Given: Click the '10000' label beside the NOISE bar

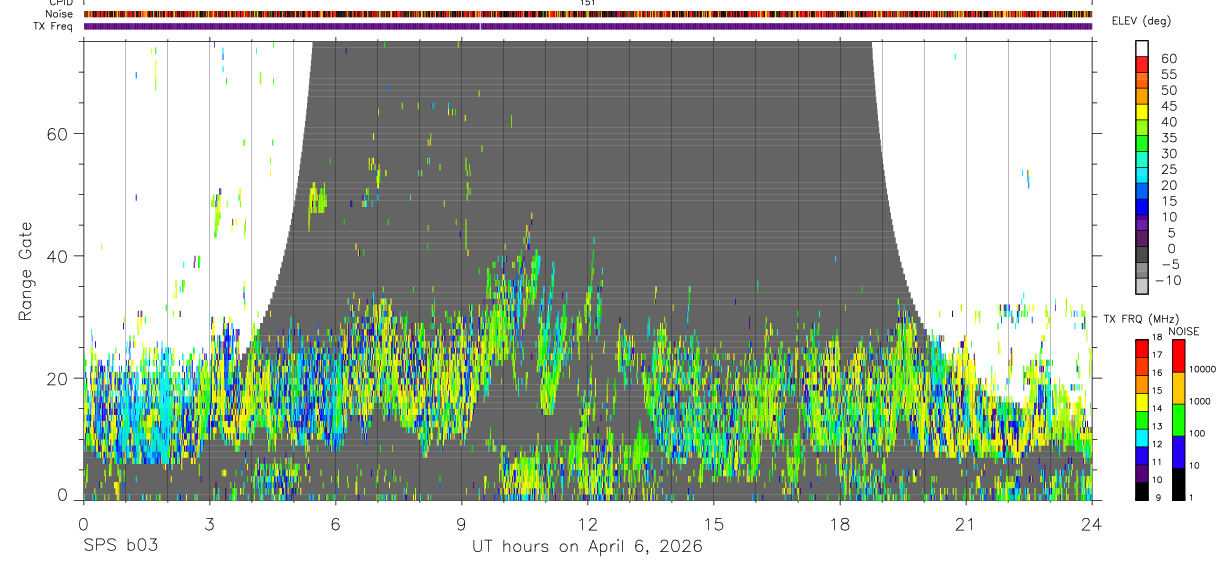Looking at the screenshot, I should (x=1202, y=369).
